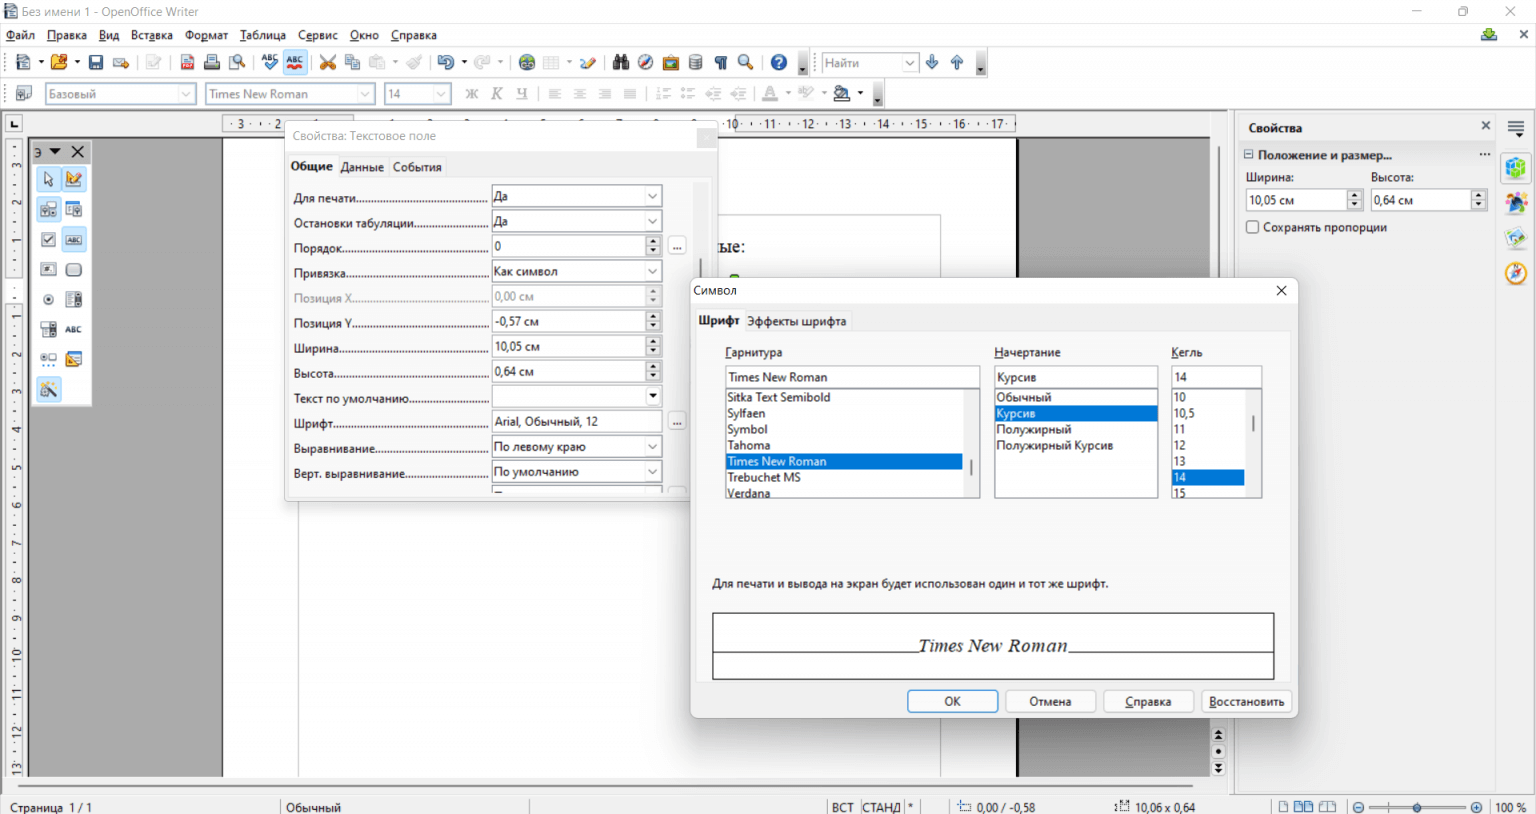
Task: Toggle nonprinting characters pilcrow button
Action: point(721,63)
